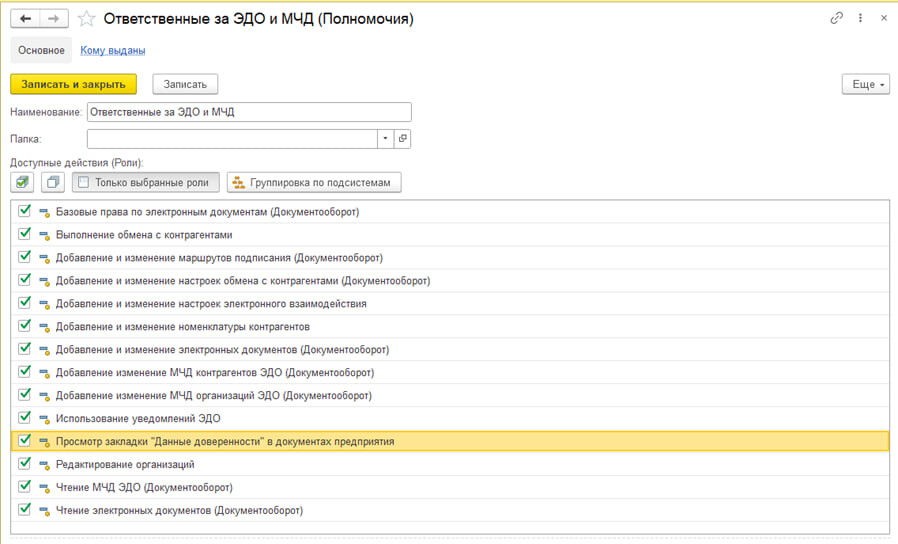Click role icon of МЧД организаций ЭДО row
Image resolution: width=898 pixels, height=544 pixels.
pos(44,396)
